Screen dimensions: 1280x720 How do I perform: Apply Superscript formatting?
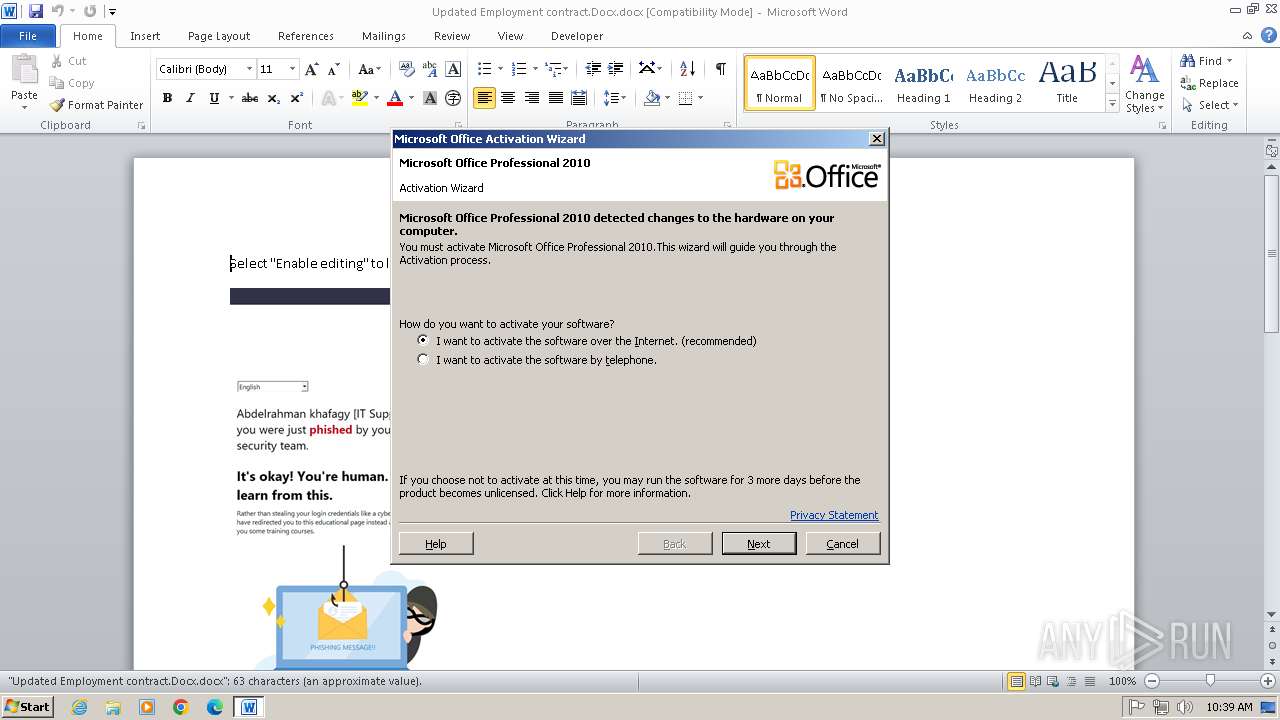point(297,98)
